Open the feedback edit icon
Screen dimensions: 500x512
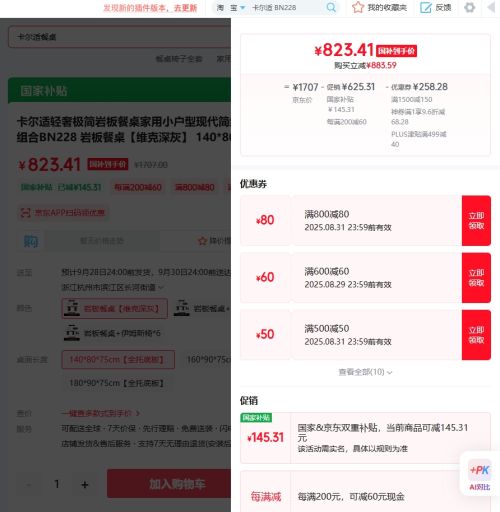[426, 7]
